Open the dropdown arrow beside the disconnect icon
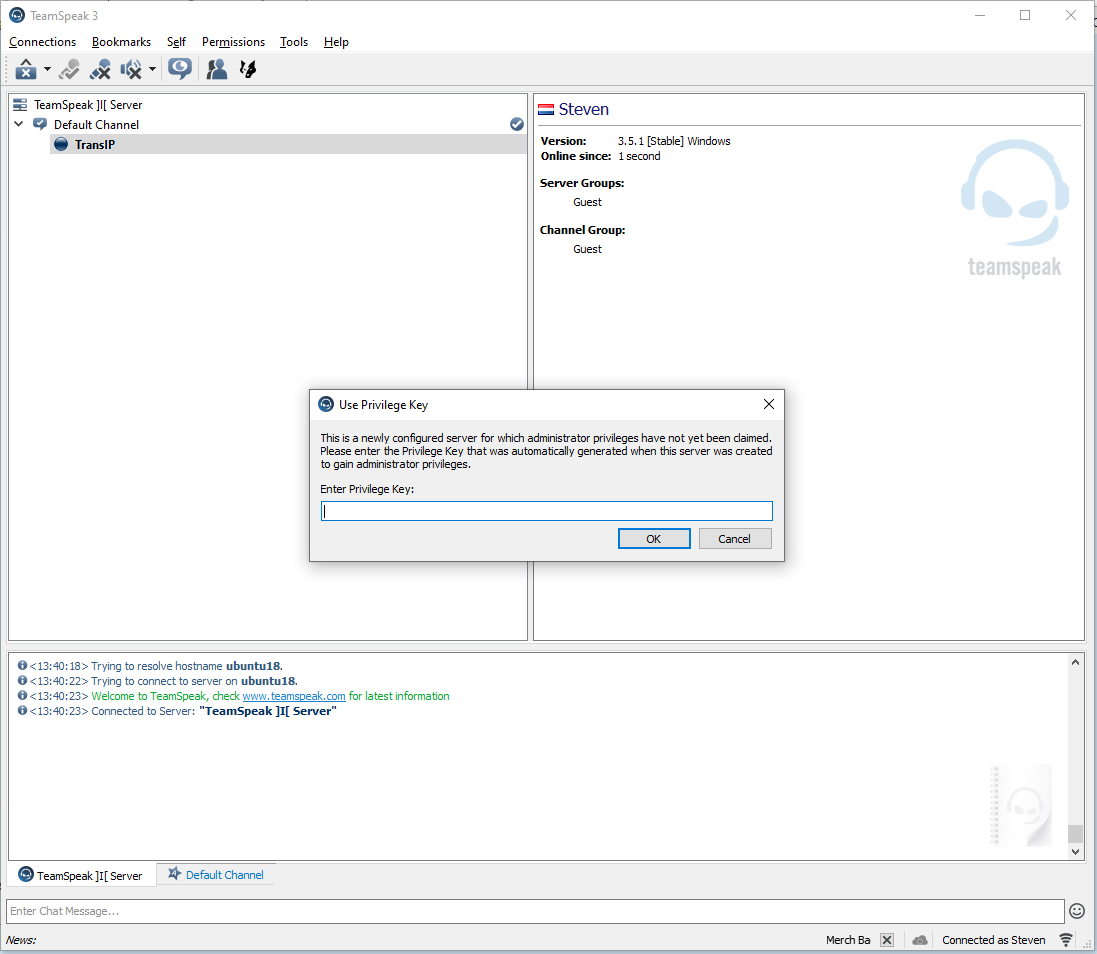 click(47, 69)
